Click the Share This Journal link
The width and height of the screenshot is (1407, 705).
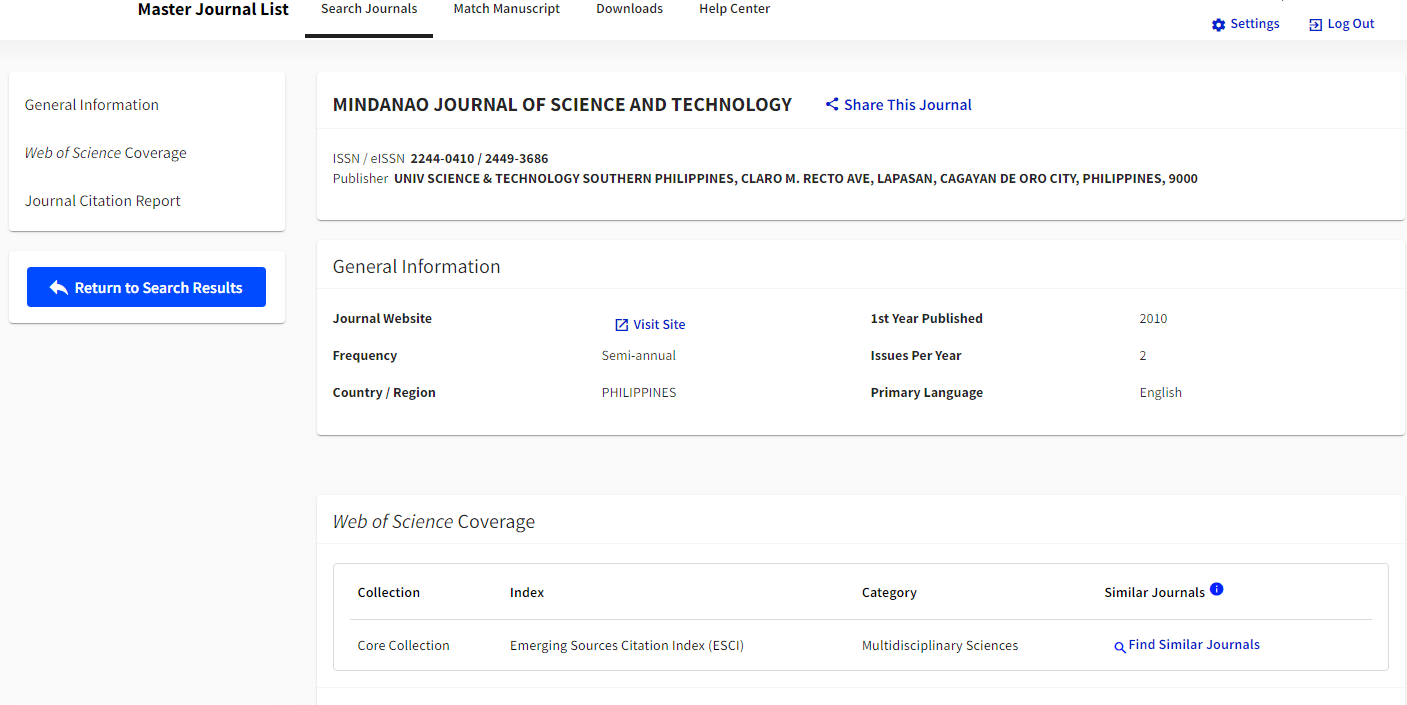(x=907, y=105)
